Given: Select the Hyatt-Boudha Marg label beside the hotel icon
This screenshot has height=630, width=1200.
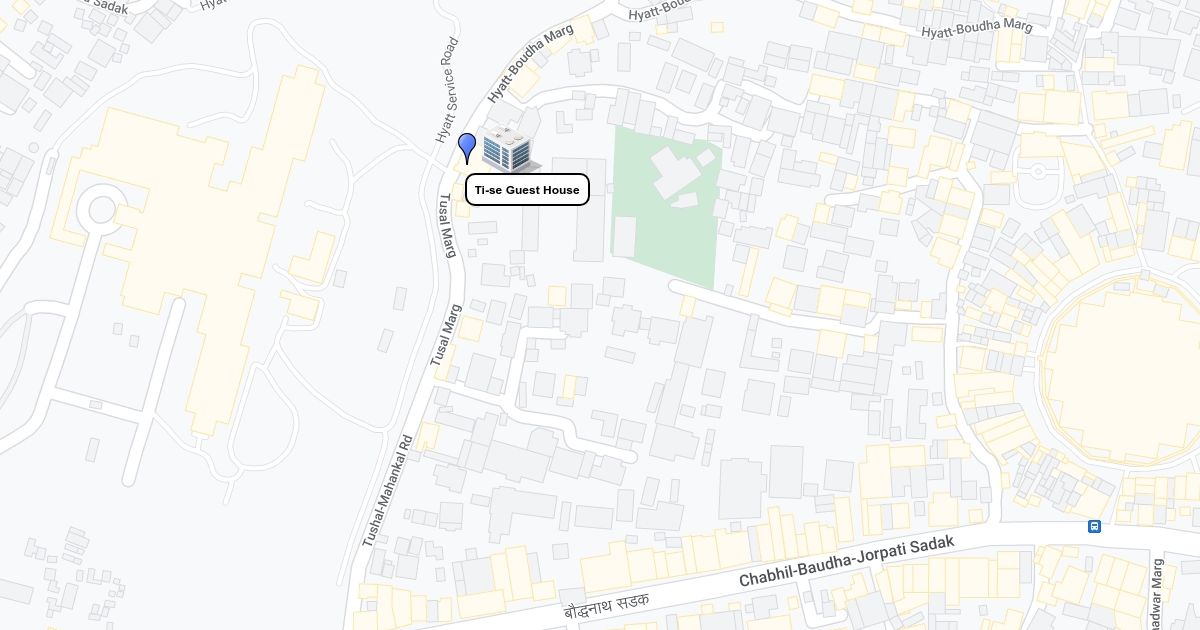Looking at the screenshot, I should (529, 65).
